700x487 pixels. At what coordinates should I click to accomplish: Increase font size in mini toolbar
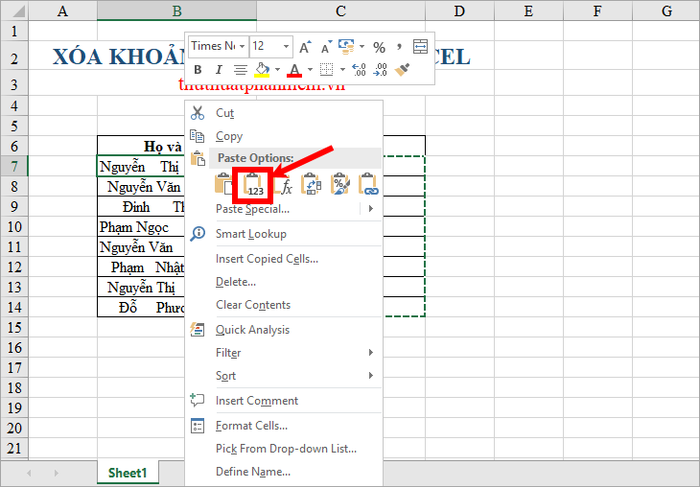tap(305, 47)
